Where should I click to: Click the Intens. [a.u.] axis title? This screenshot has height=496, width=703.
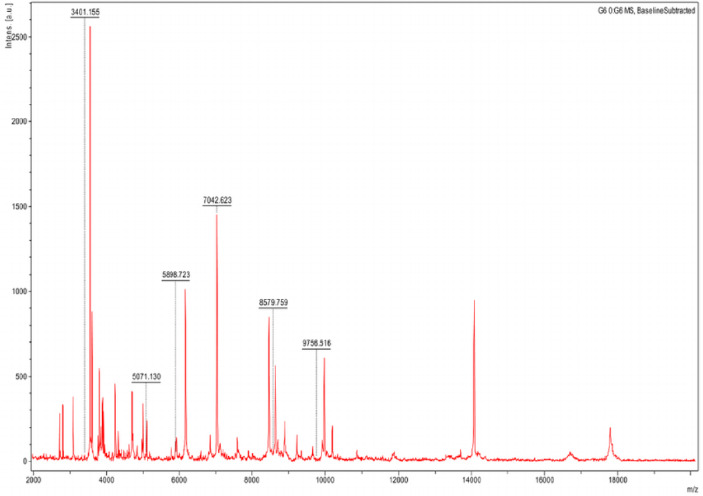(x=9, y=26)
